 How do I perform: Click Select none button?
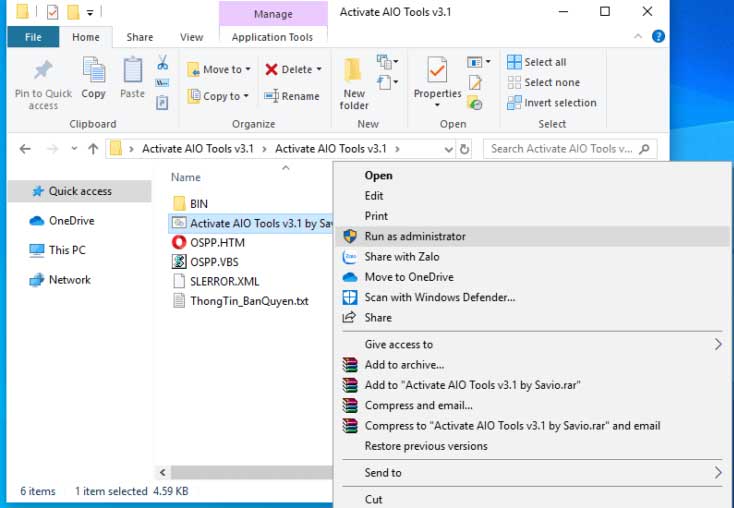[x=543, y=82]
